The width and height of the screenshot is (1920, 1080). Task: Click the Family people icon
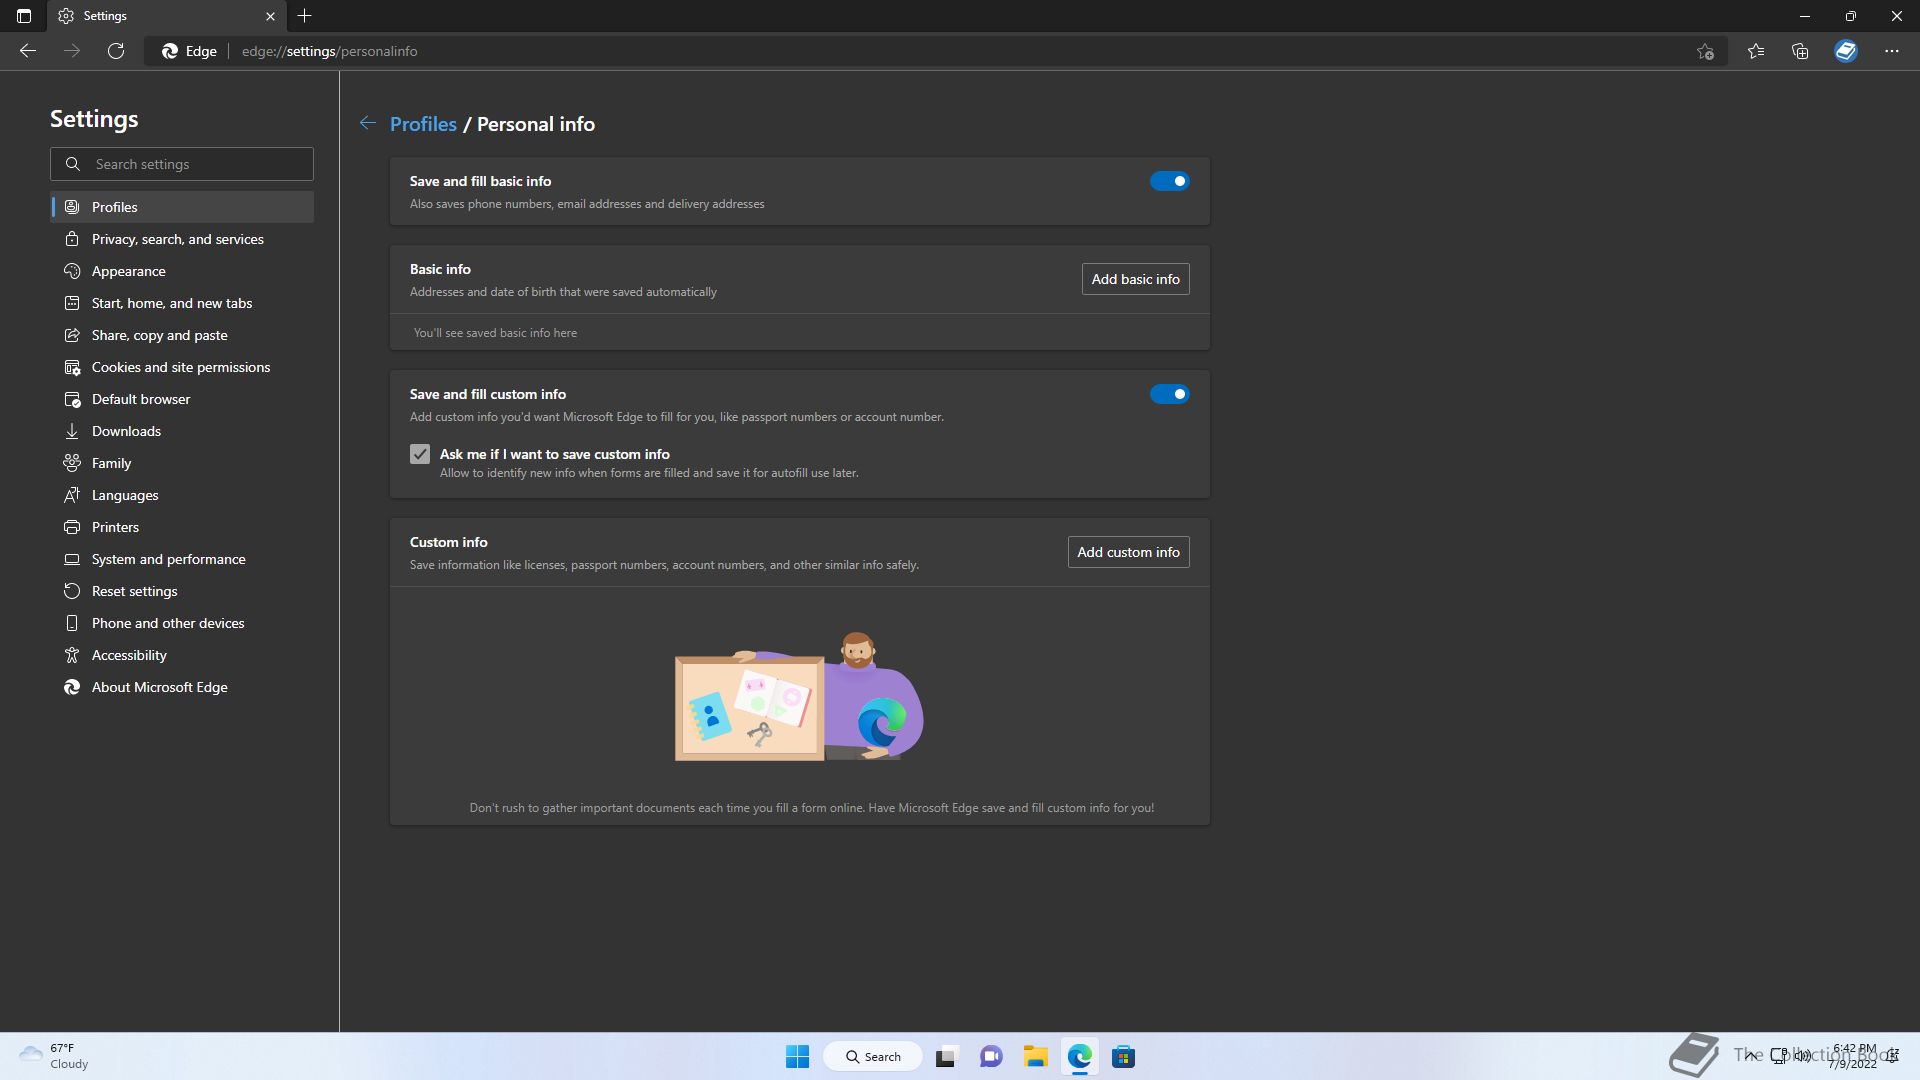(72, 463)
